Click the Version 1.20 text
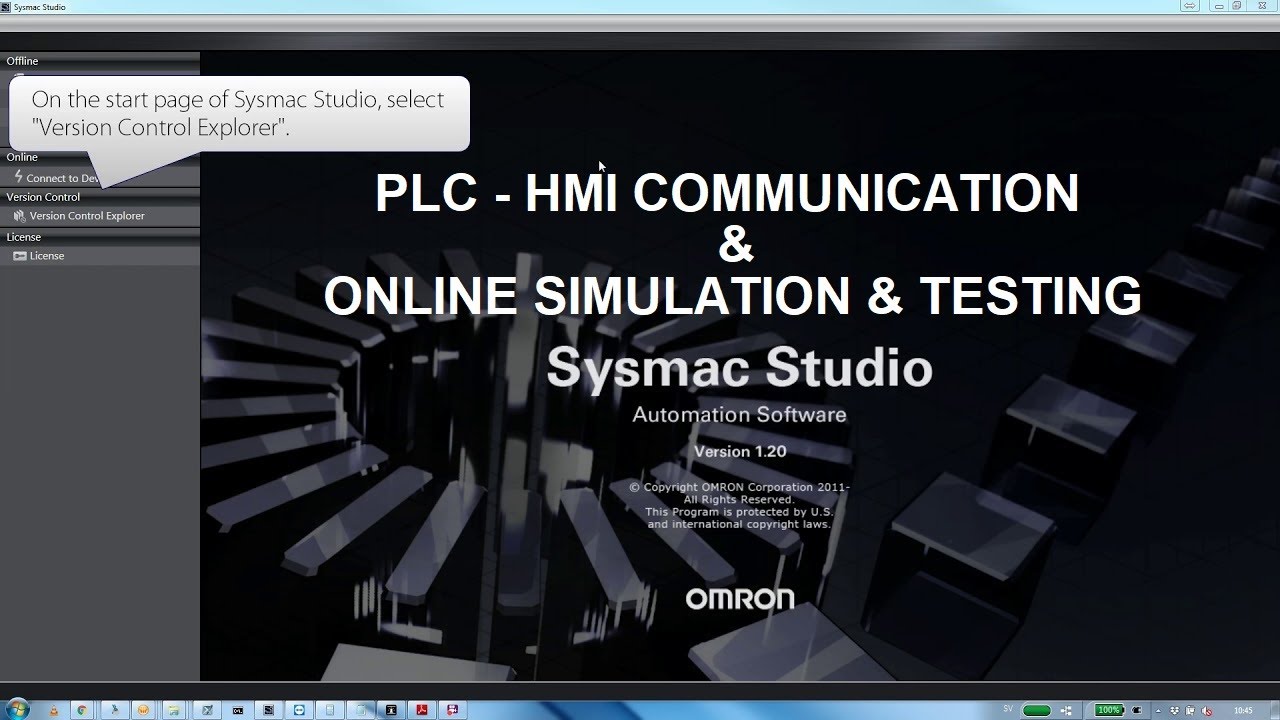Image resolution: width=1280 pixels, height=720 pixels. pos(740,451)
